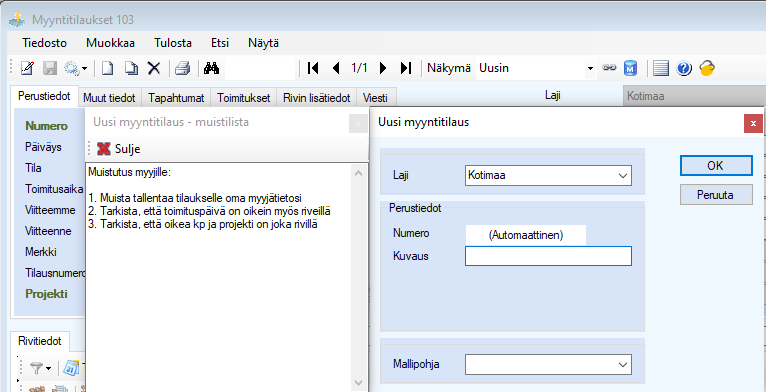This screenshot has height=392, width=766.
Task: Click reminder line 3 about kp ja projekti
Action: (203, 224)
